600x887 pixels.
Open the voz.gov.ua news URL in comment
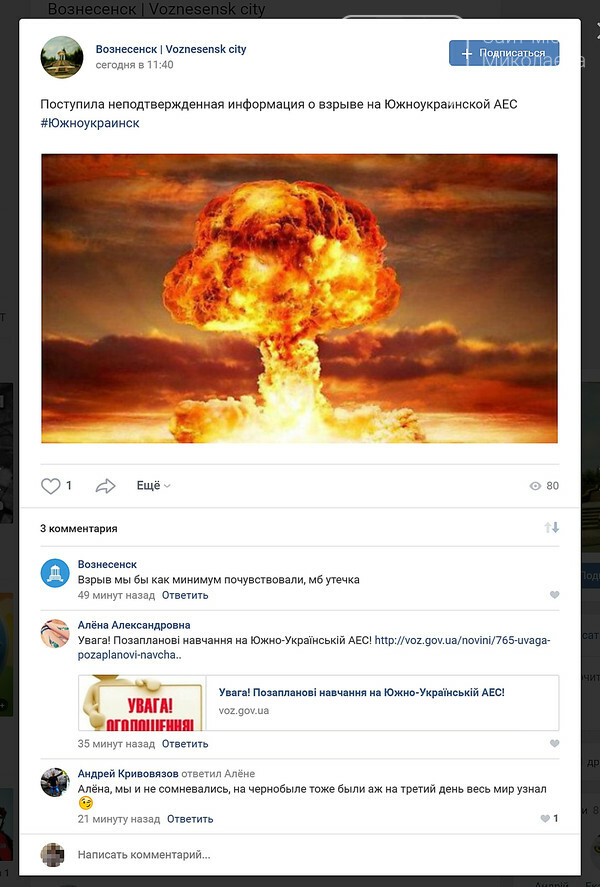462,640
